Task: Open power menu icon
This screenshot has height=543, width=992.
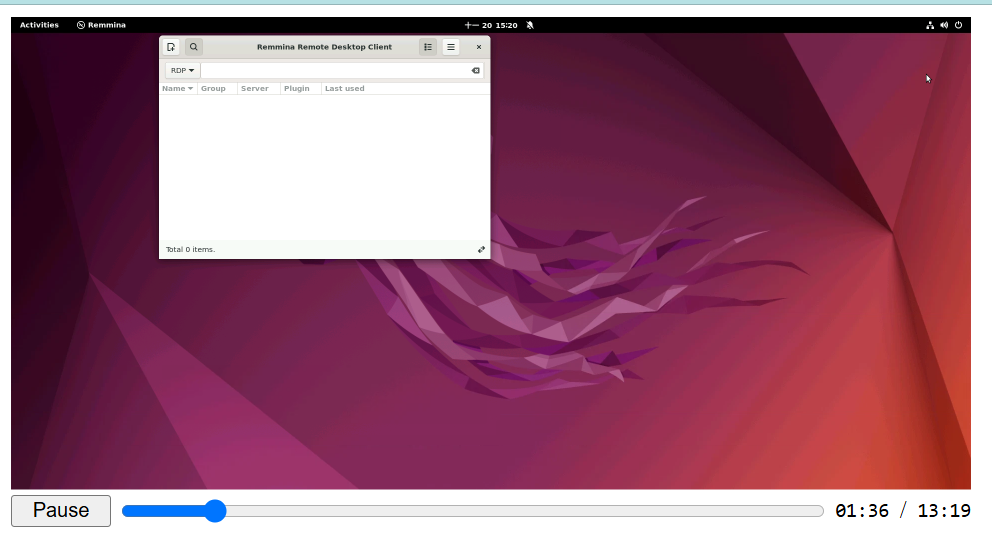Action: [958, 25]
